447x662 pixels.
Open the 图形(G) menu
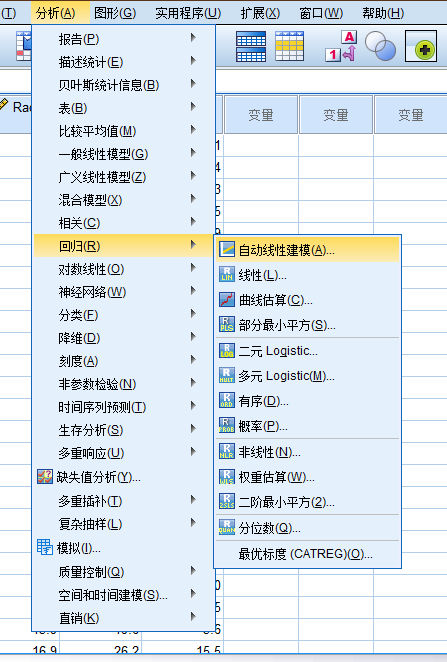coord(115,13)
